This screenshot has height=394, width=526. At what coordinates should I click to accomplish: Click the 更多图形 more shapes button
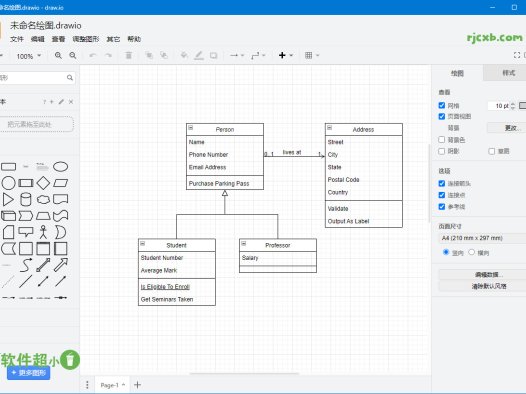[29, 373]
